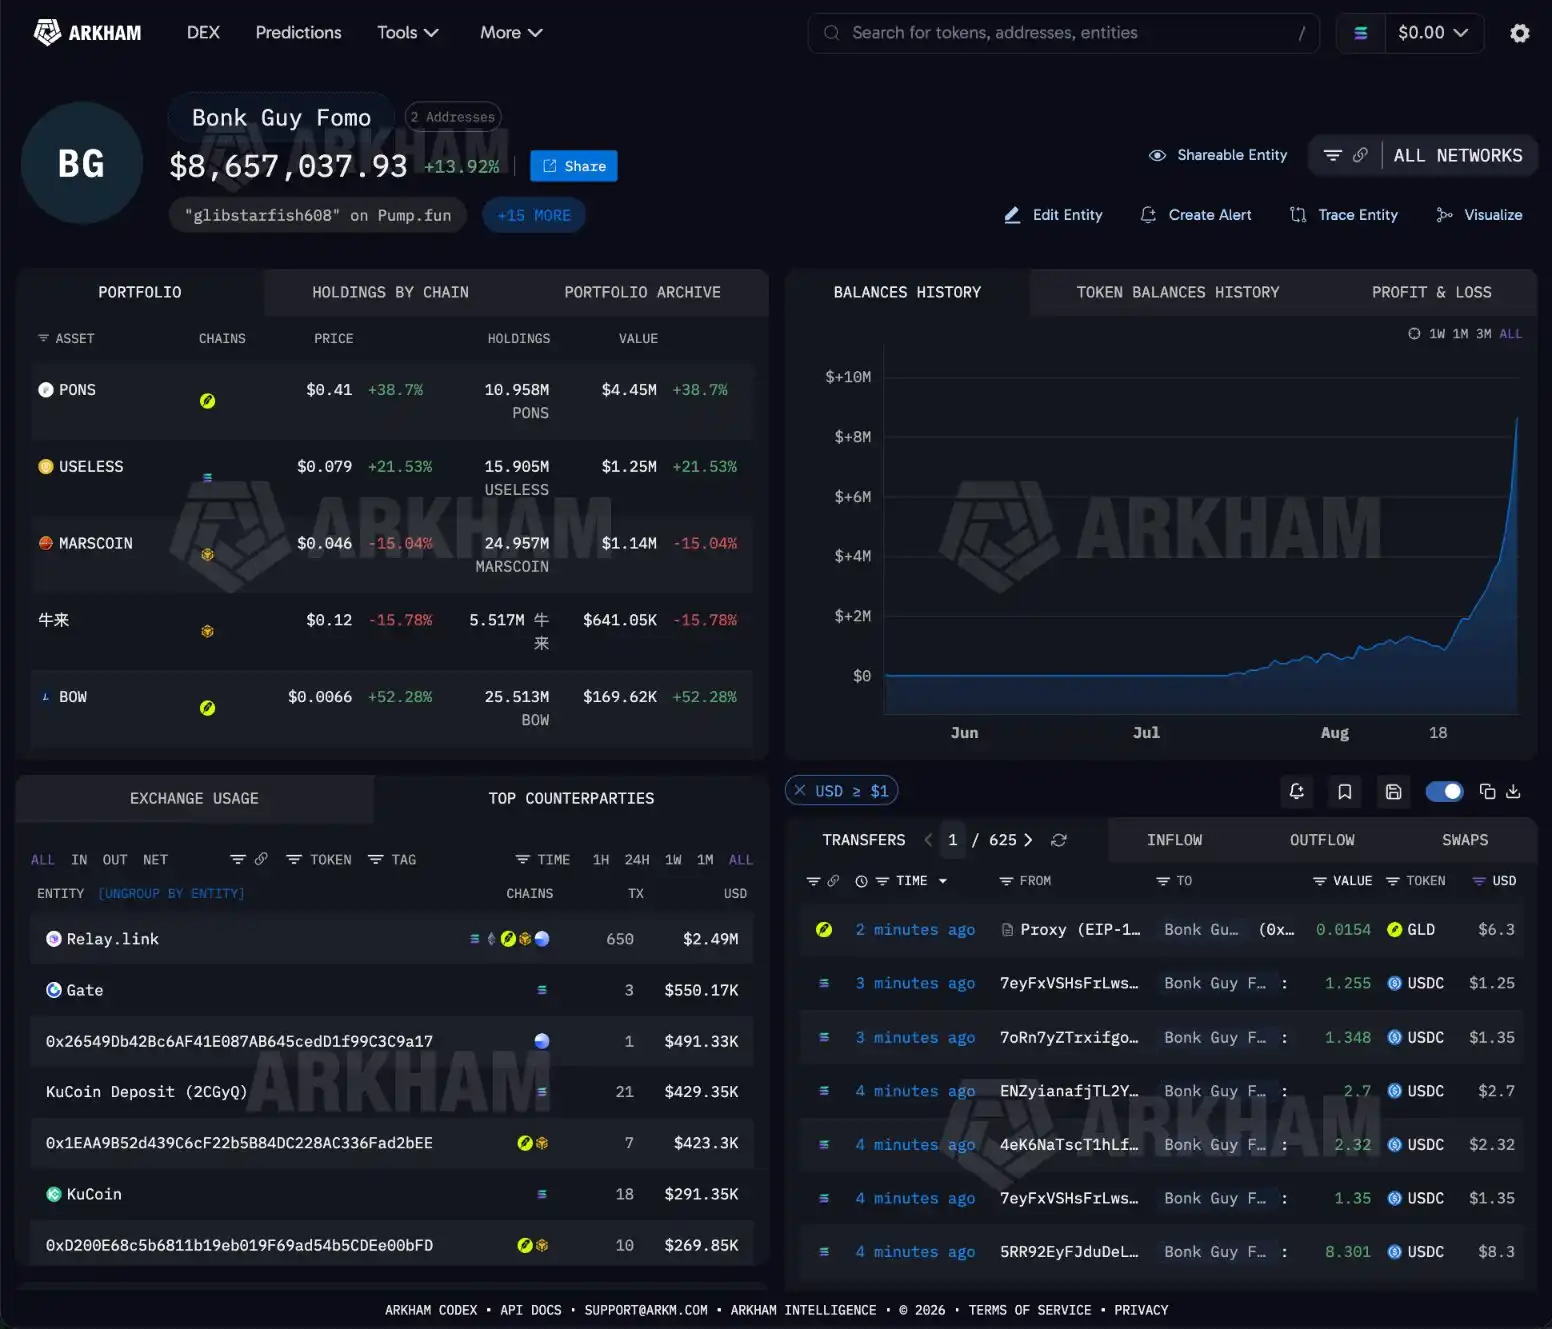Click the +15 MORE tags button
The width and height of the screenshot is (1552, 1329).
point(534,215)
